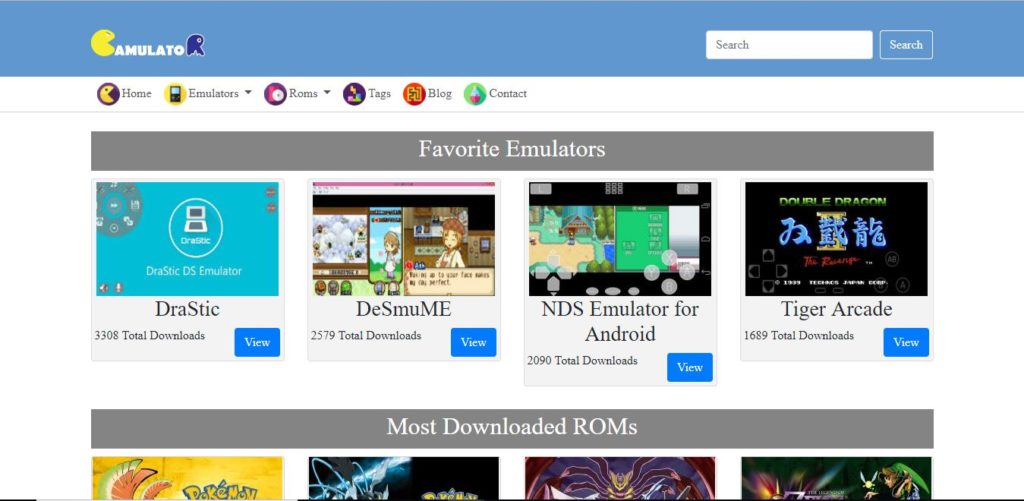Click the Search button in header
The width and height of the screenshot is (1024, 501).
click(906, 44)
